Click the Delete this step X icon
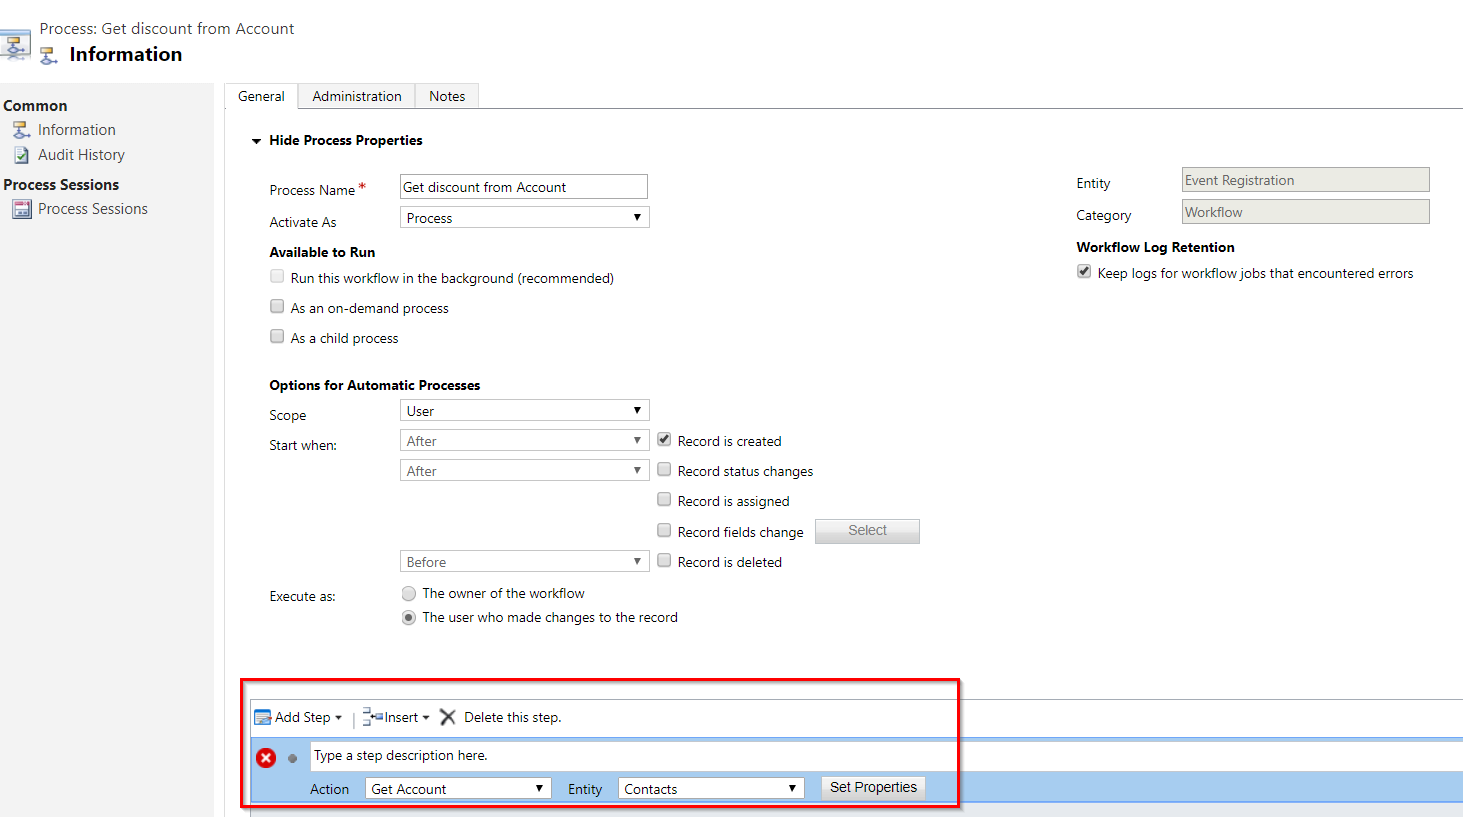The image size is (1463, 817). click(x=448, y=717)
